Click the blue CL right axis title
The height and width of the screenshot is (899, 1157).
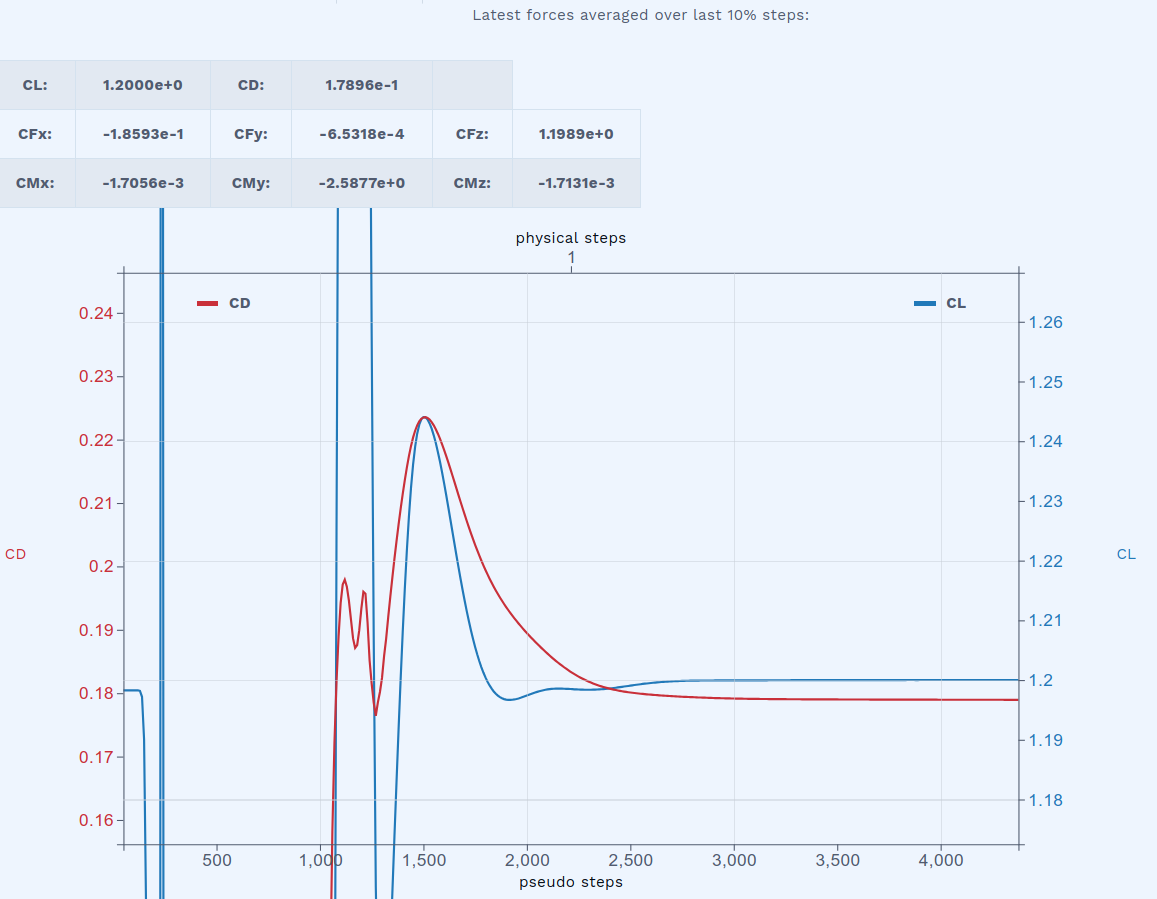point(1126,554)
